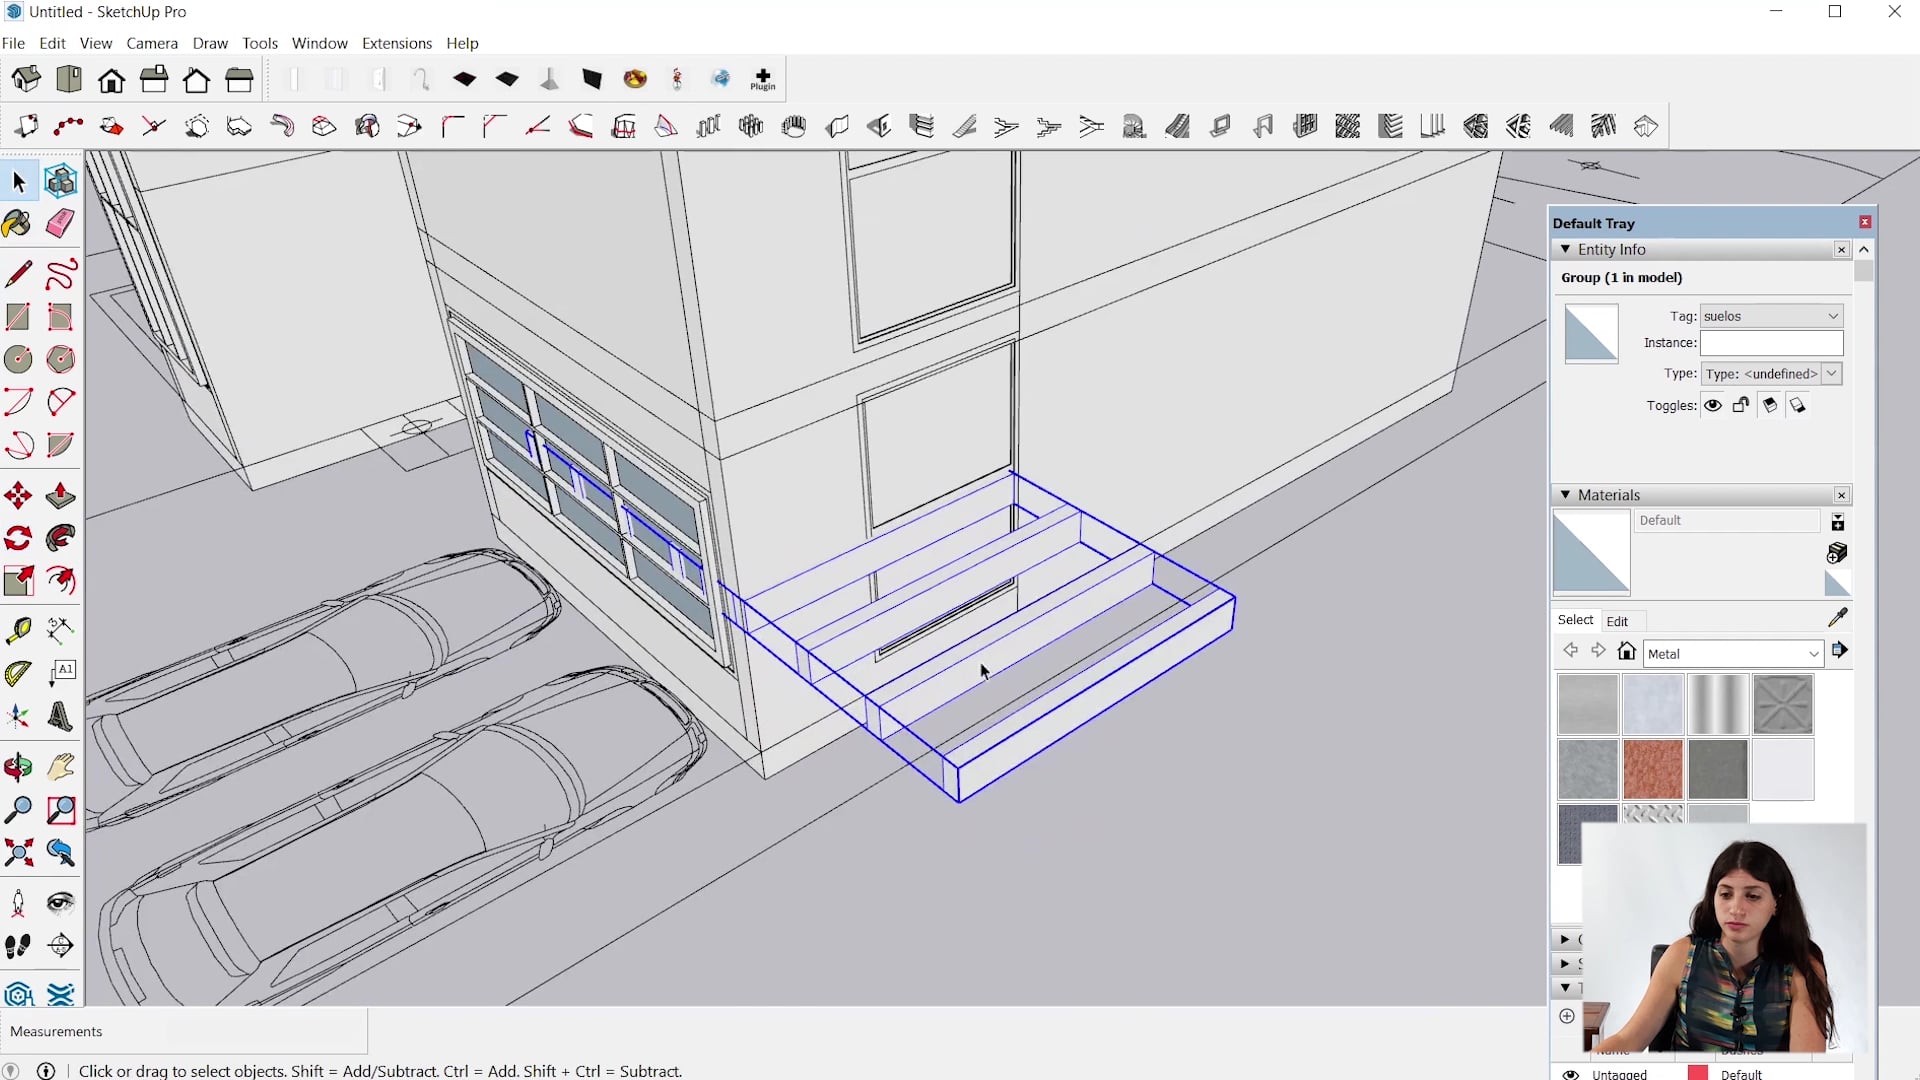Activate the Move tool
The image size is (1920, 1080).
17,495
